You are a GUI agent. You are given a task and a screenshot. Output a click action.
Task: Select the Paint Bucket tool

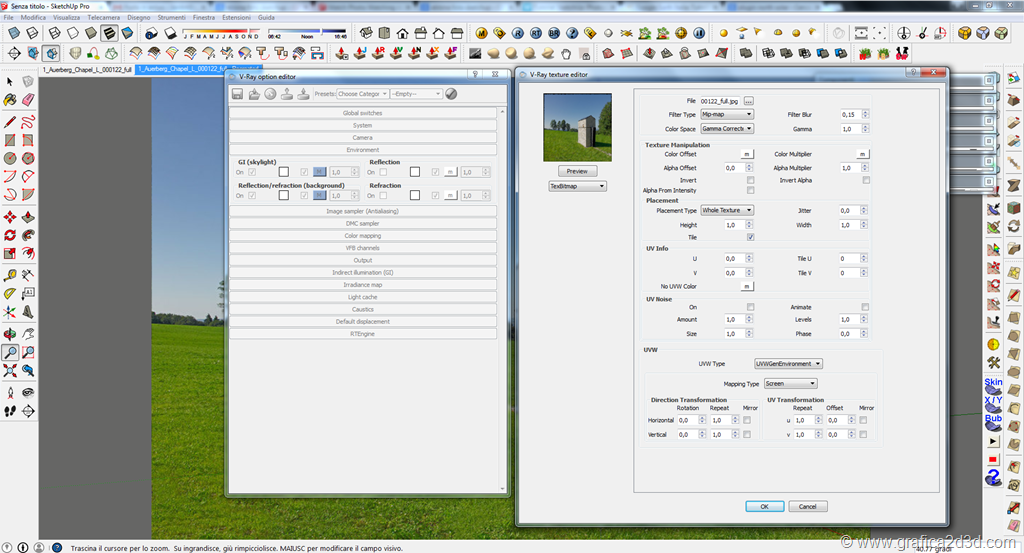click(x=10, y=100)
